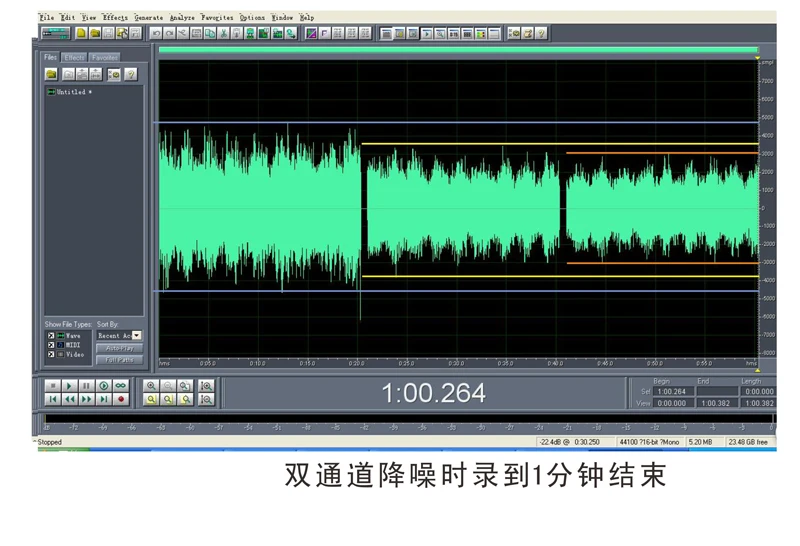Viewport: 800px width, 546px height.
Task: Click the scissors Cut toolbar icon
Action: [x=223, y=34]
